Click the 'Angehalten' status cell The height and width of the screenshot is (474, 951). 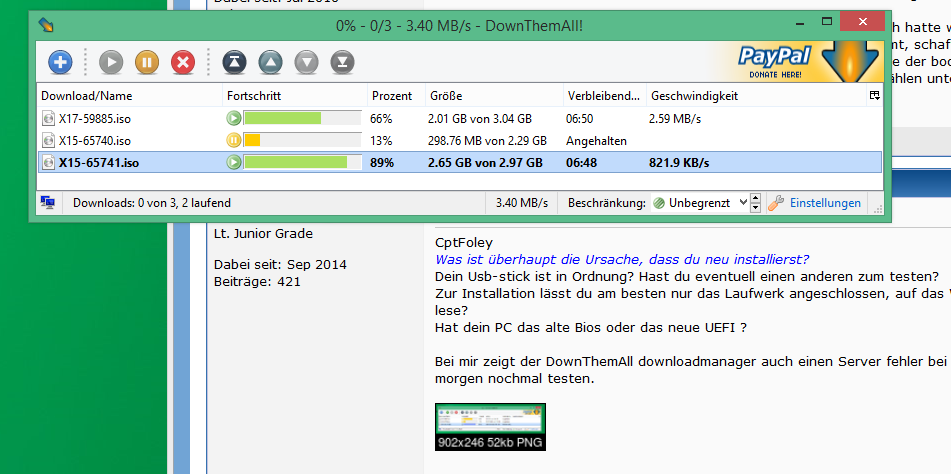tap(596, 141)
